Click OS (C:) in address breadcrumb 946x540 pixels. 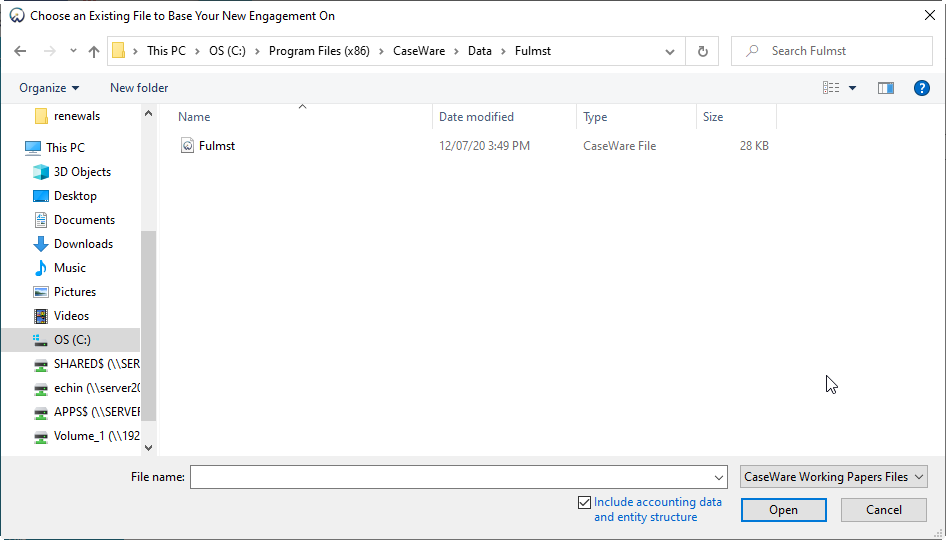tap(227, 51)
